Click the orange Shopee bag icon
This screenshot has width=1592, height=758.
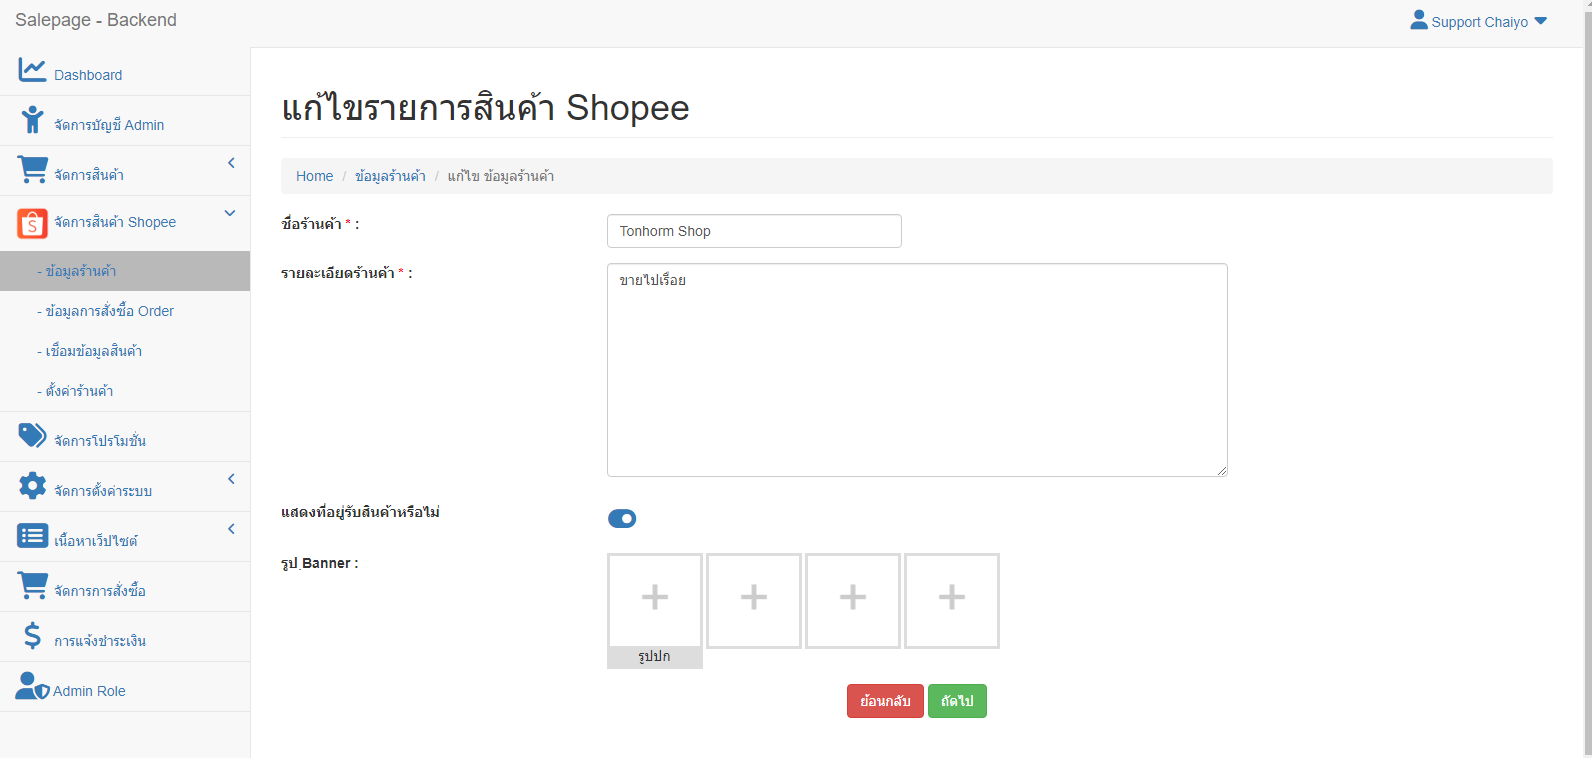click(32, 223)
